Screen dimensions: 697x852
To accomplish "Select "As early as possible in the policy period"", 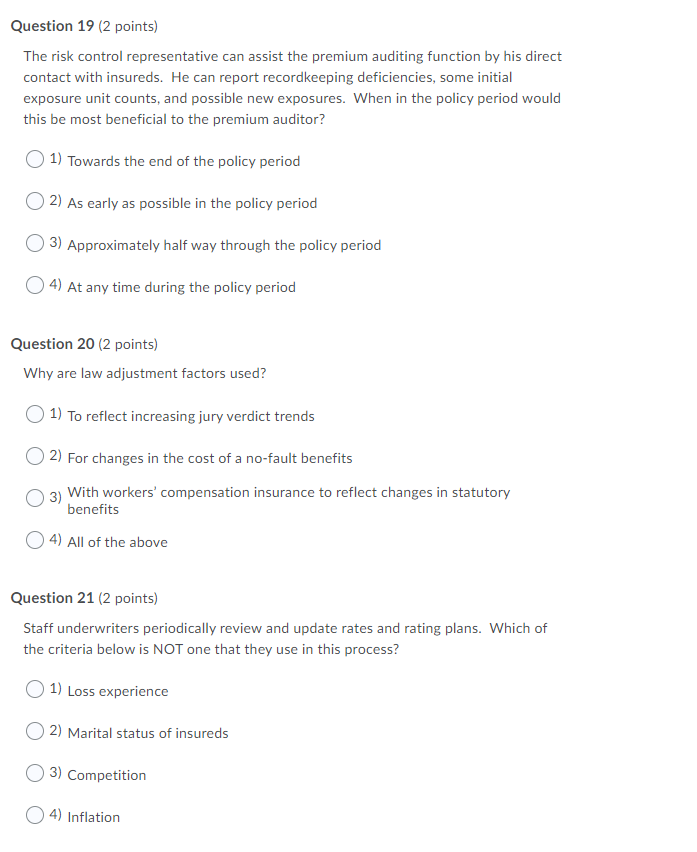I will [33, 201].
